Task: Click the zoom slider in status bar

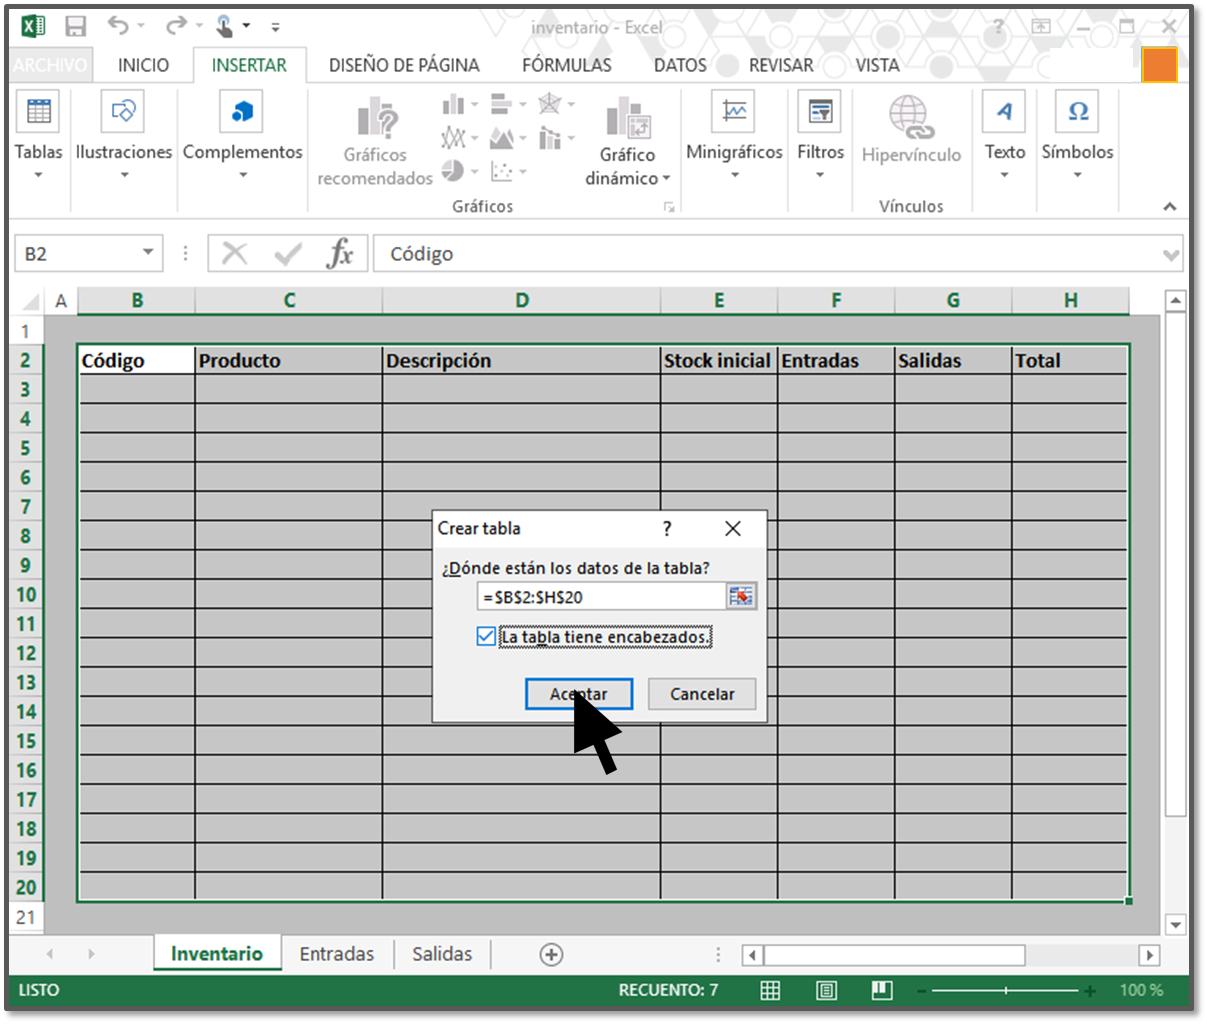Action: 1005,990
